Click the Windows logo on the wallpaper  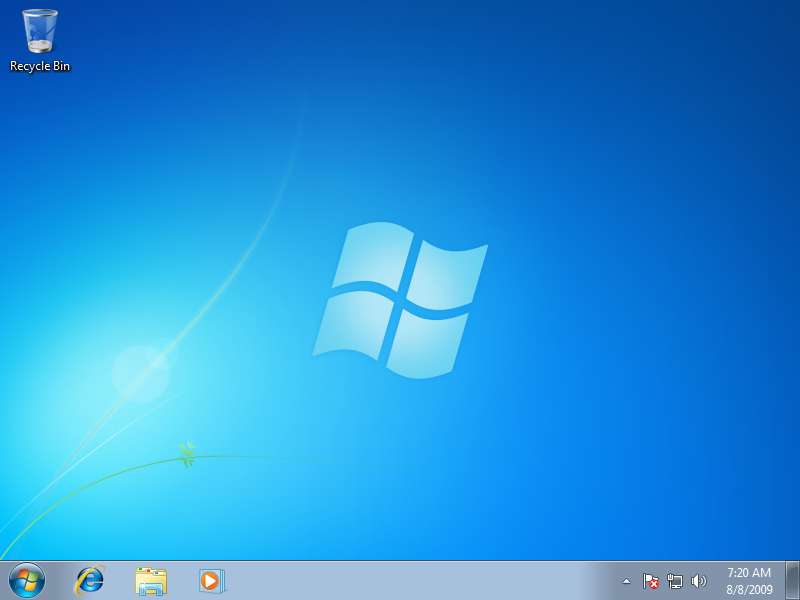pyautogui.click(x=400, y=300)
